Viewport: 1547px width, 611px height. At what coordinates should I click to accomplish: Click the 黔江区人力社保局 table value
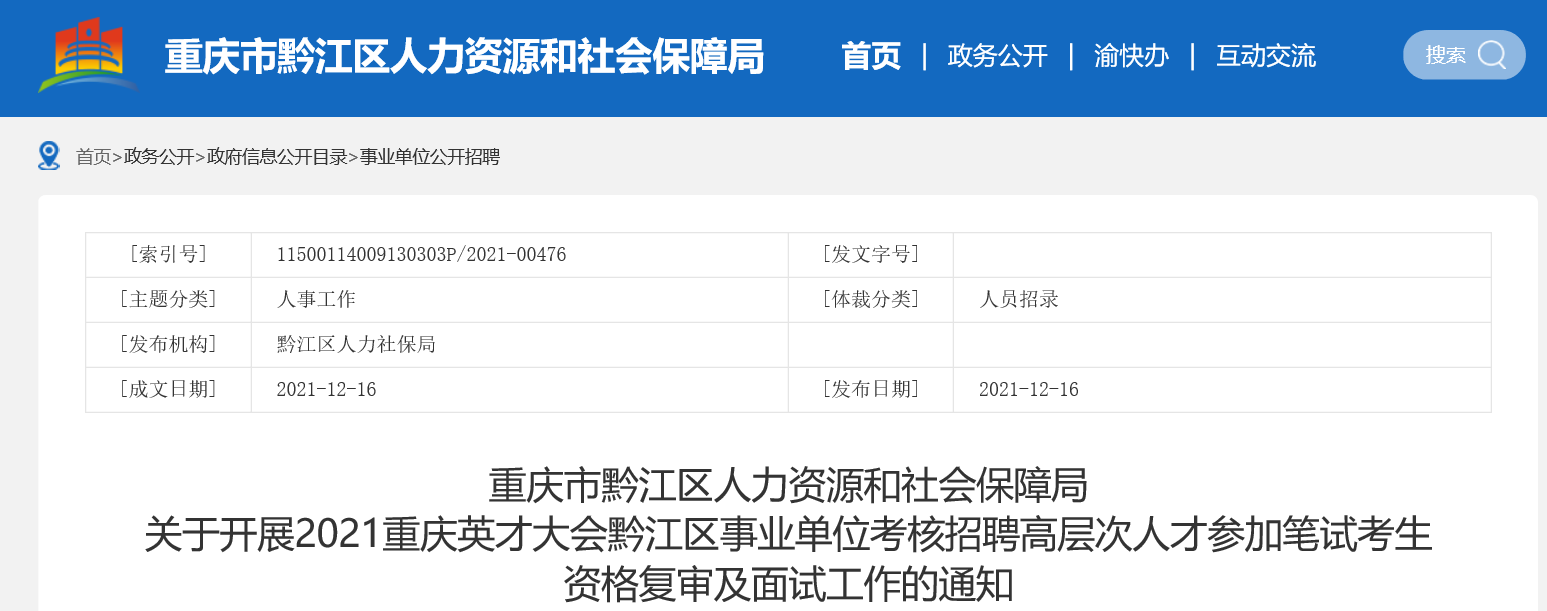[x=356, y=344]
